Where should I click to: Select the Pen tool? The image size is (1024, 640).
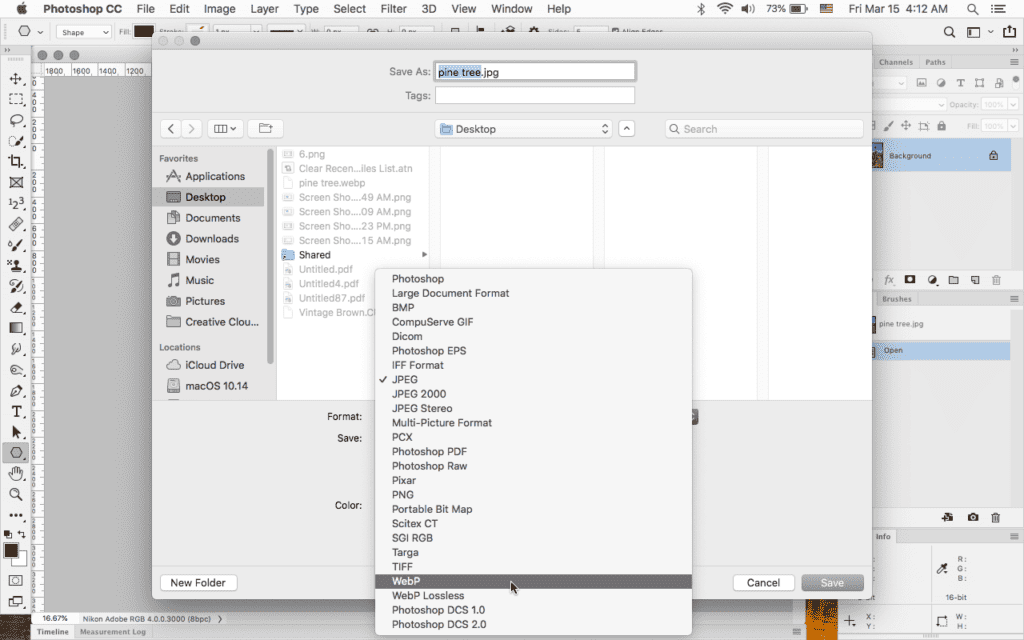pyautogui.click(x=16, y=391)
